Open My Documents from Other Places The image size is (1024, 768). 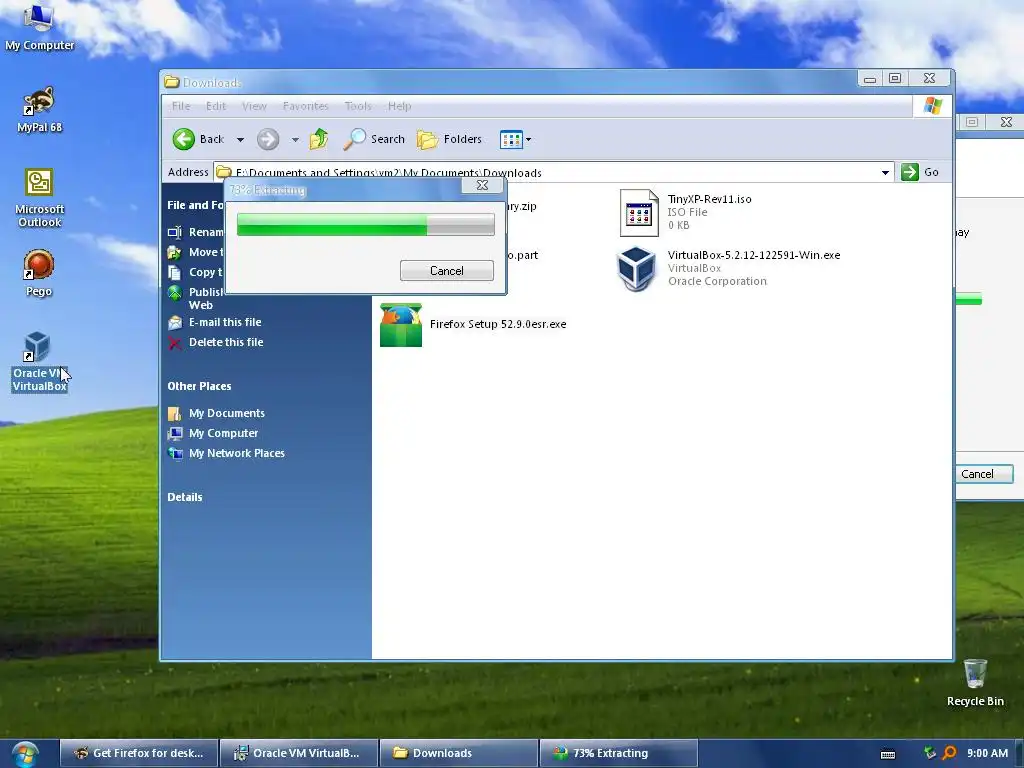(227, 413)
